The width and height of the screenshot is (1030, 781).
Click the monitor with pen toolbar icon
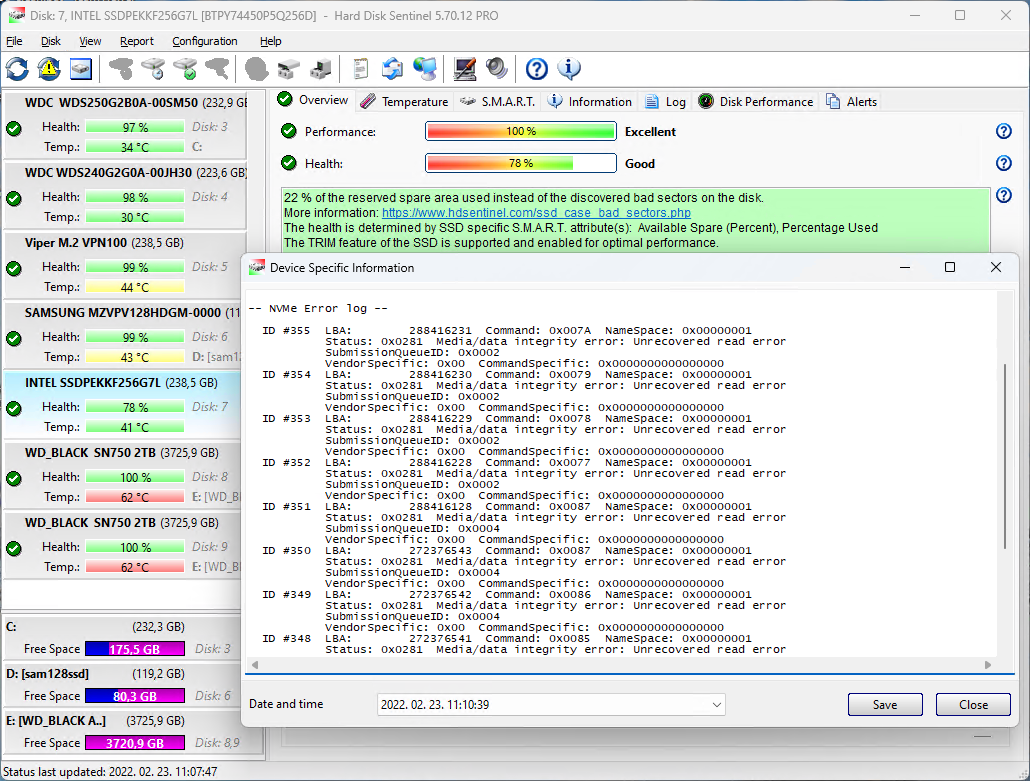(464, 69)
